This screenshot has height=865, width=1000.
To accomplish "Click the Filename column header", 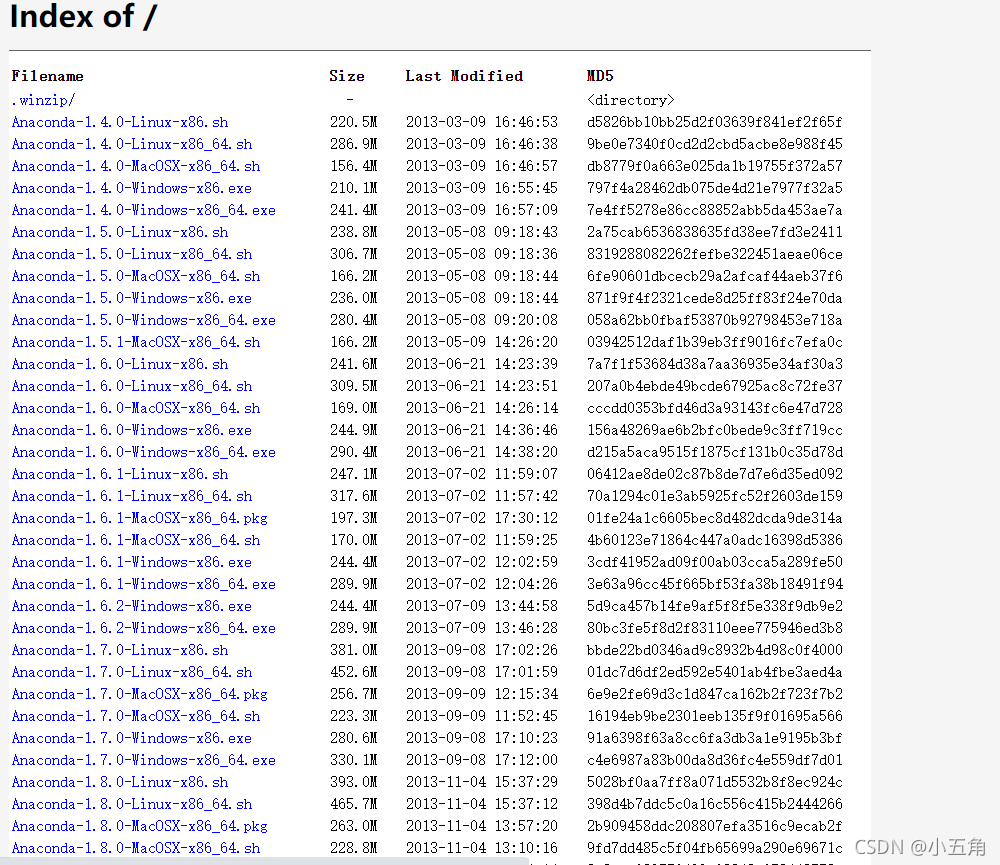I will click(48, 76).
